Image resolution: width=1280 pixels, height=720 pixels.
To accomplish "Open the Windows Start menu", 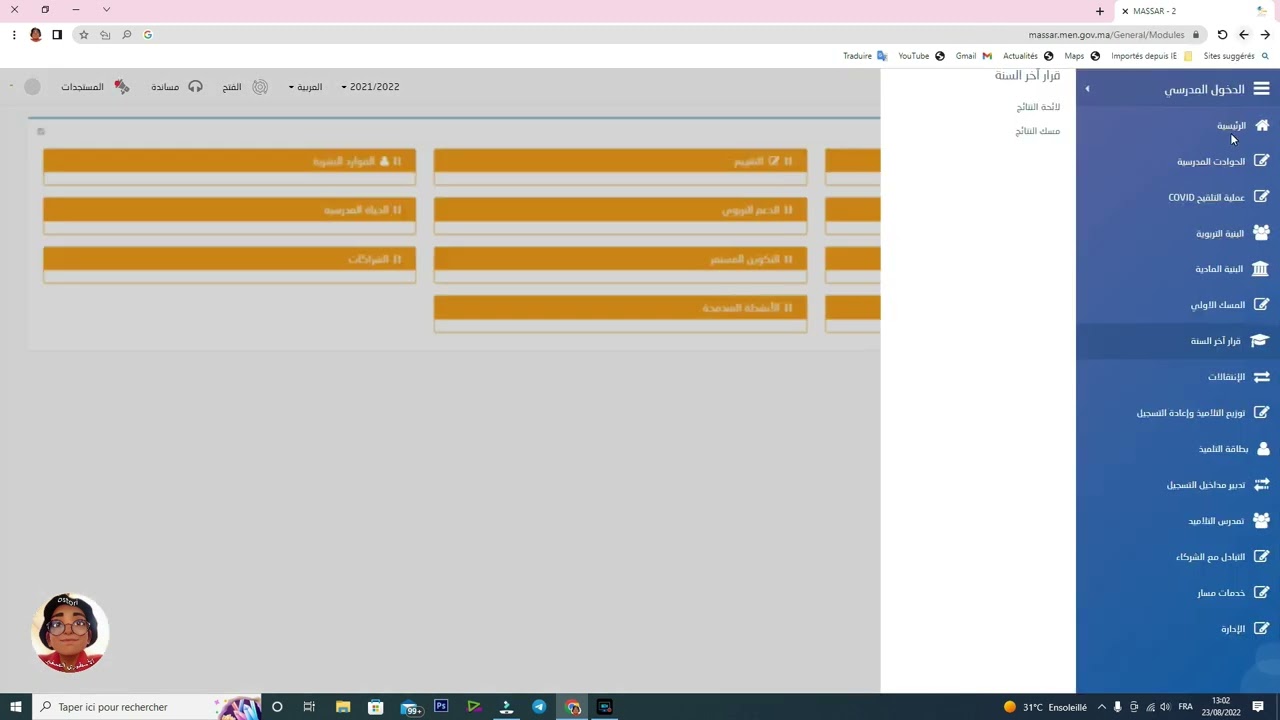I will click(16, 707).
